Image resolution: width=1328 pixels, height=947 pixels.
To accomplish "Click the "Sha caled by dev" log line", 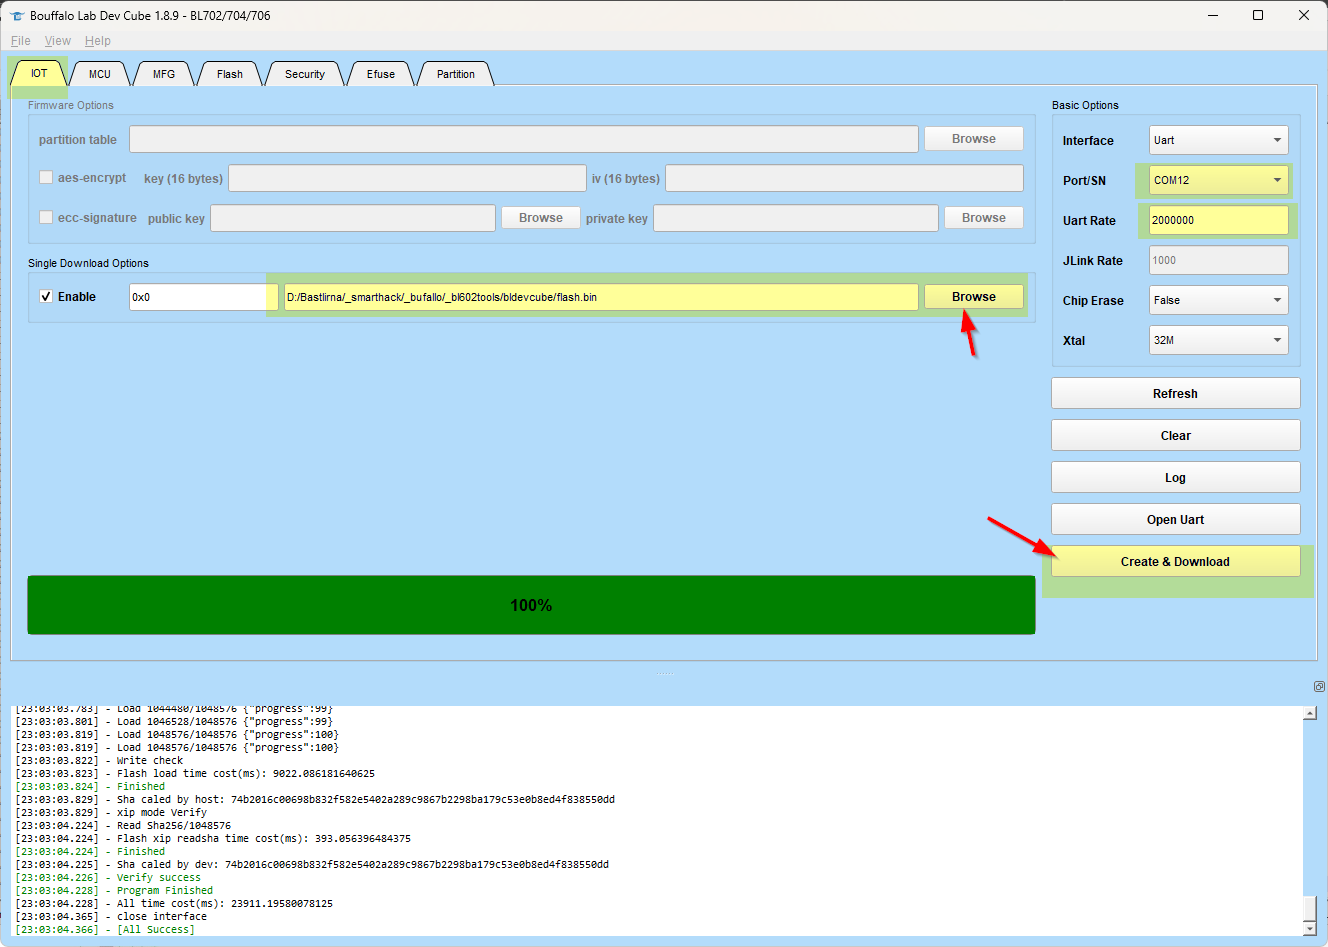I will point(312,865).
